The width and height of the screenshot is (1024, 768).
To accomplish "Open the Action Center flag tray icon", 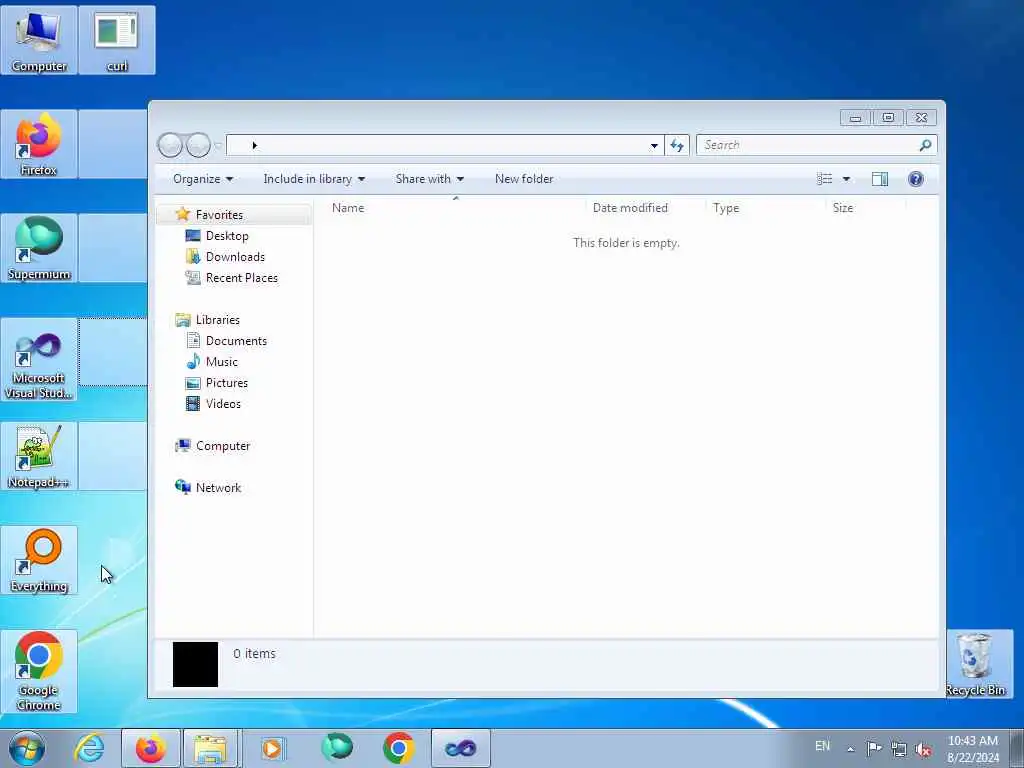I will tap(874, 748).
